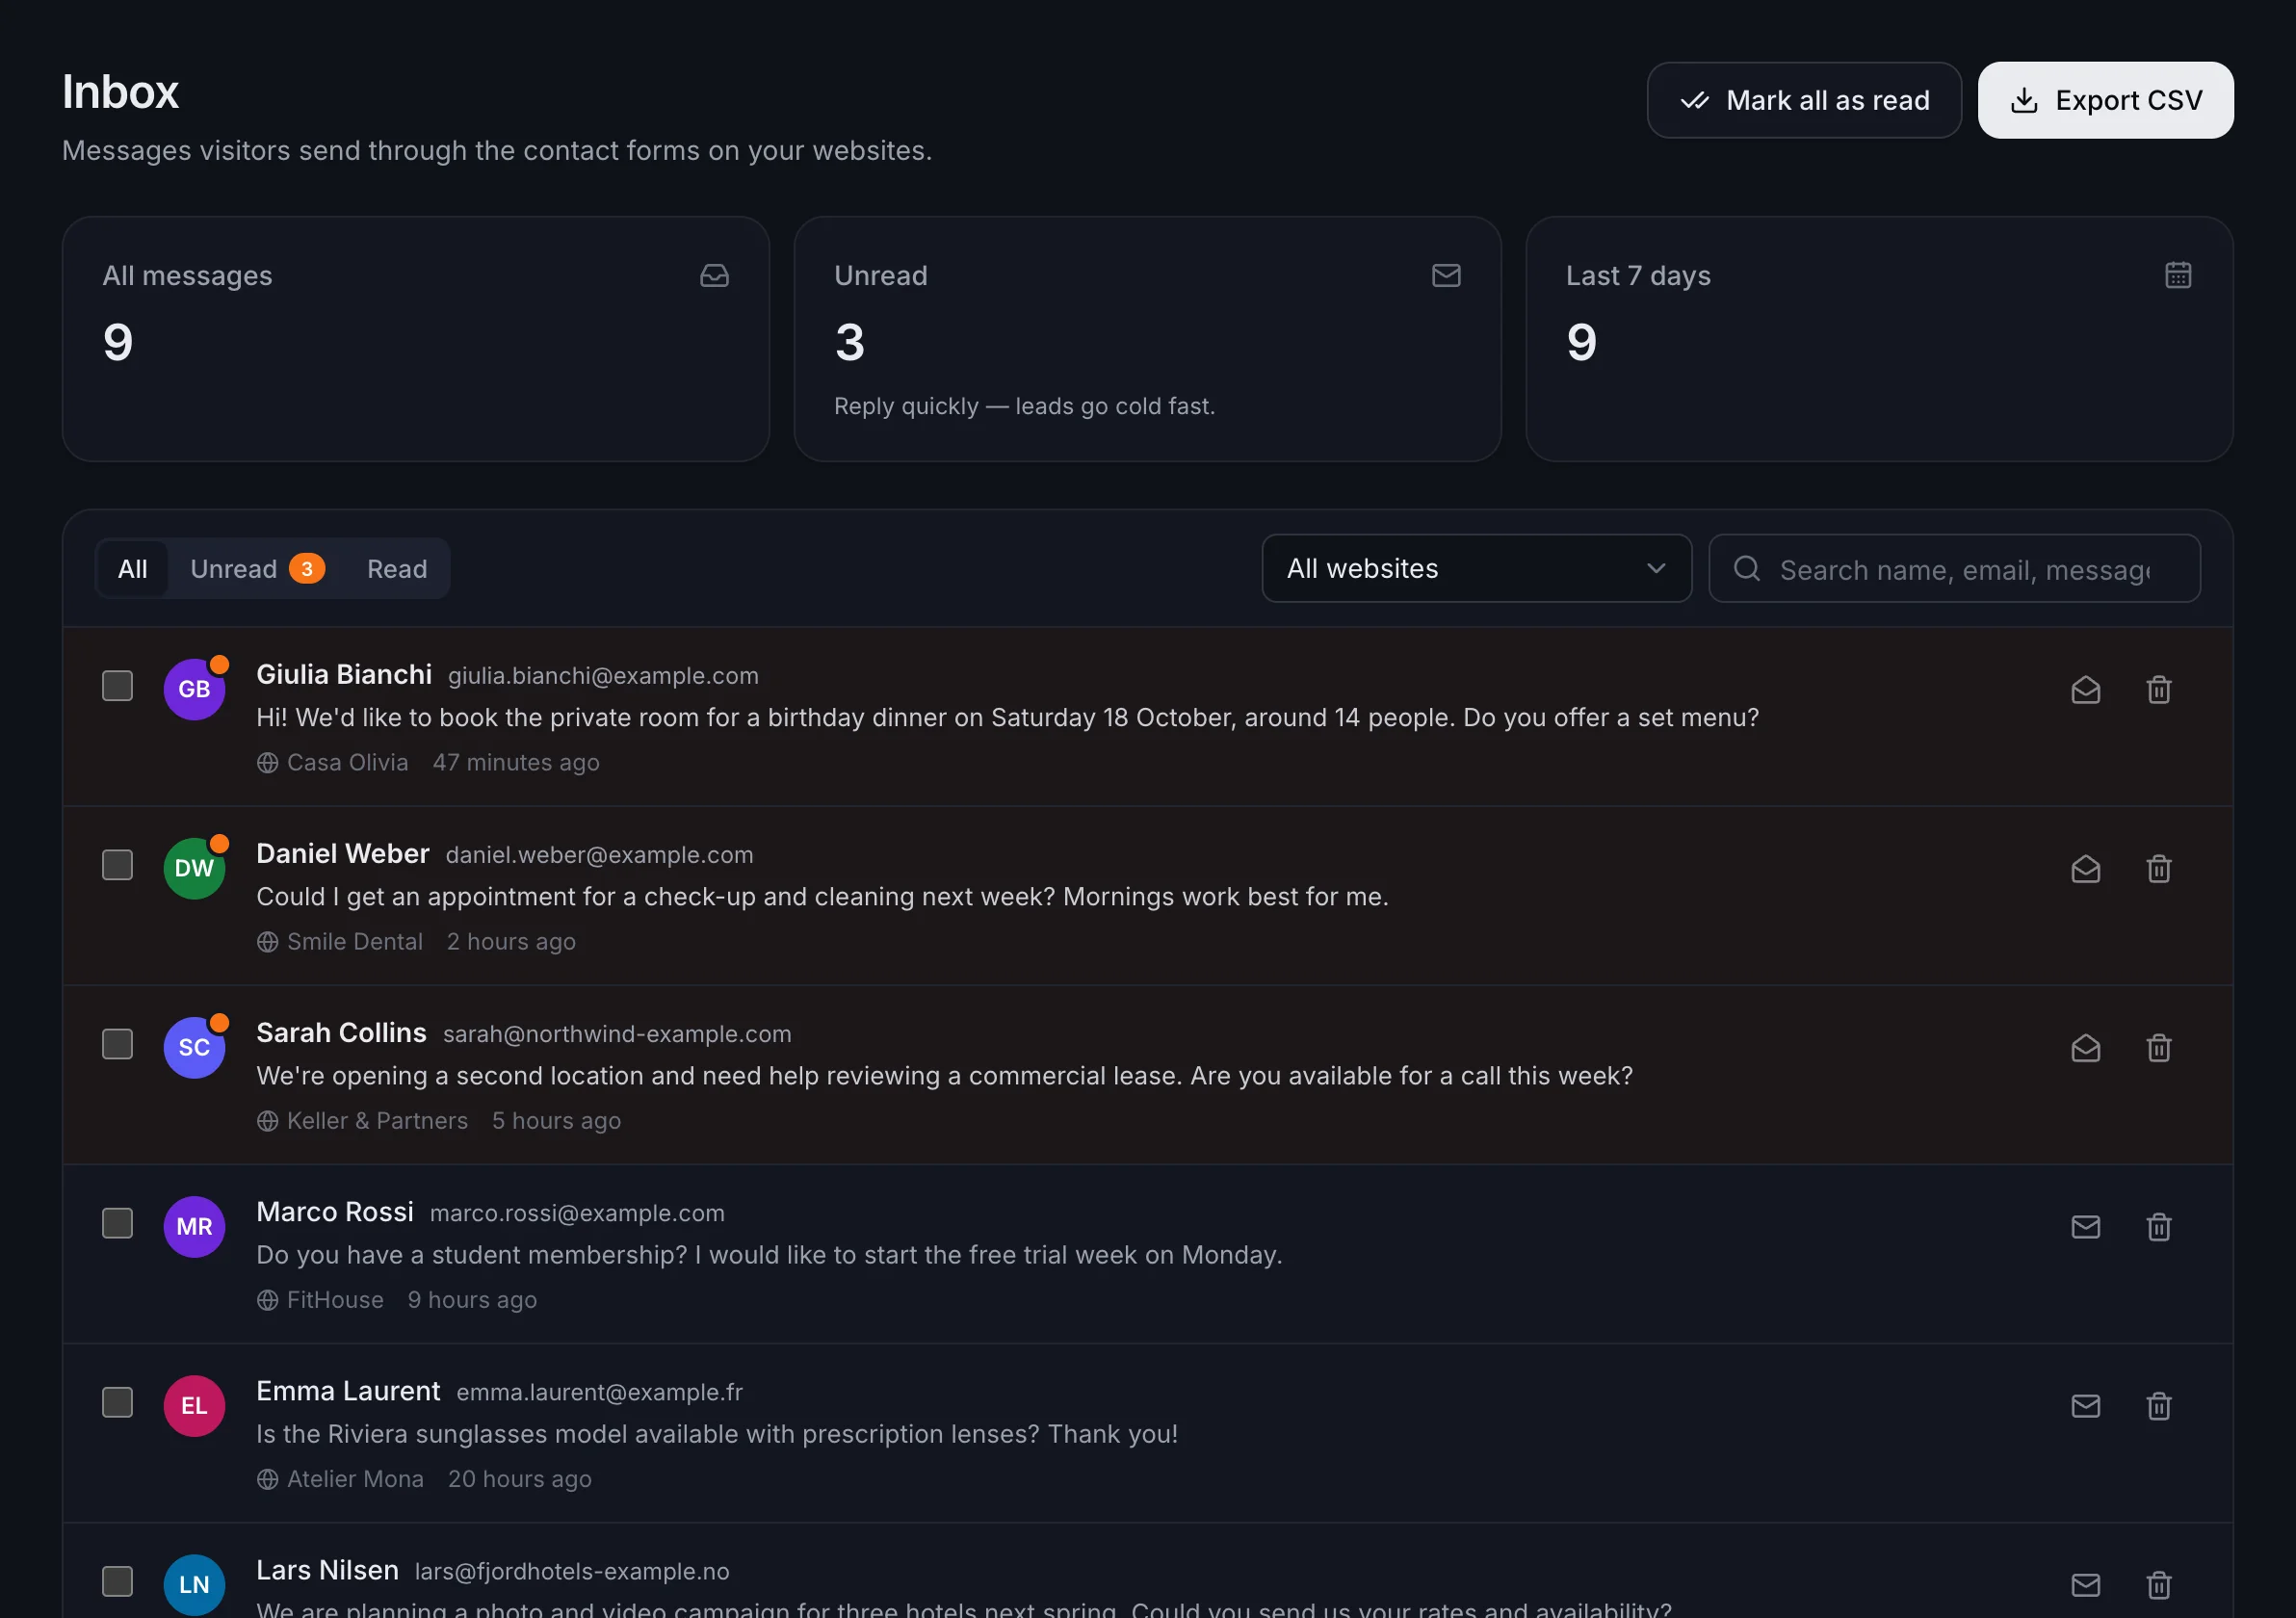Open the Last 7 days stat card
Viewport: 2296px width, 1618px height.
click(x=1879, y=339)
